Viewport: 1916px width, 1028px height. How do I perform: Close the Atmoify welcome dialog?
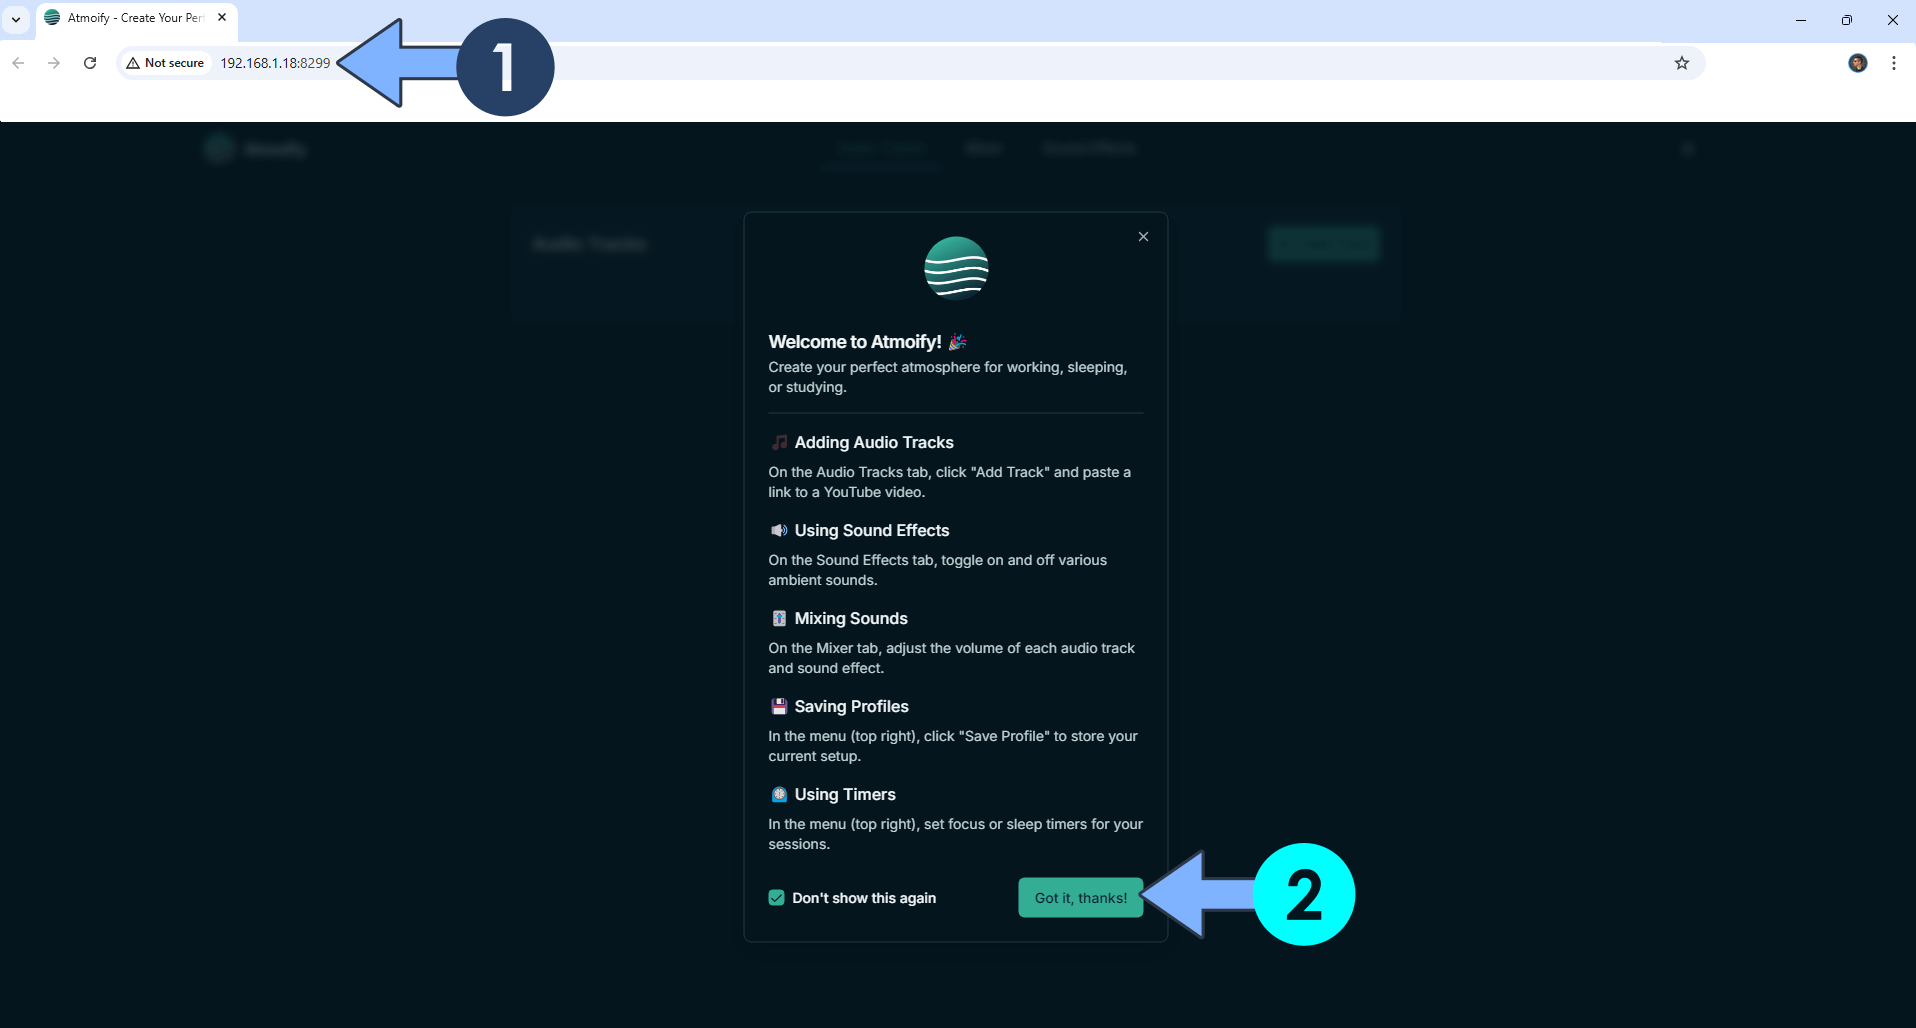(x=1143, y=237)
